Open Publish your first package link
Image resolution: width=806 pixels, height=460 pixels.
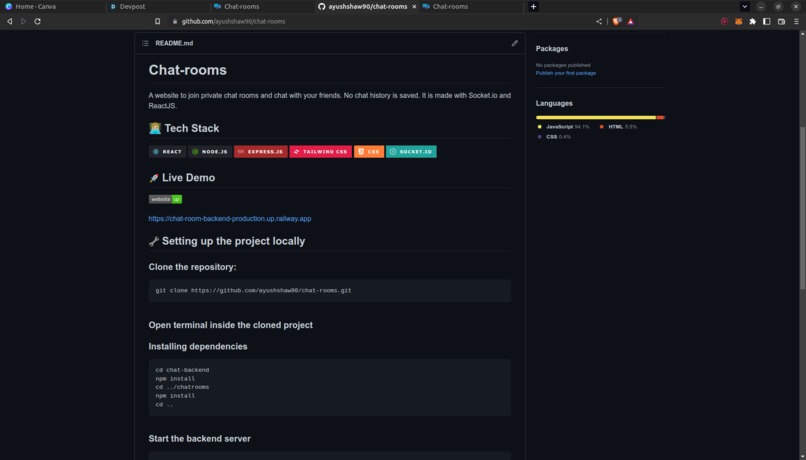tap(566, 73)
